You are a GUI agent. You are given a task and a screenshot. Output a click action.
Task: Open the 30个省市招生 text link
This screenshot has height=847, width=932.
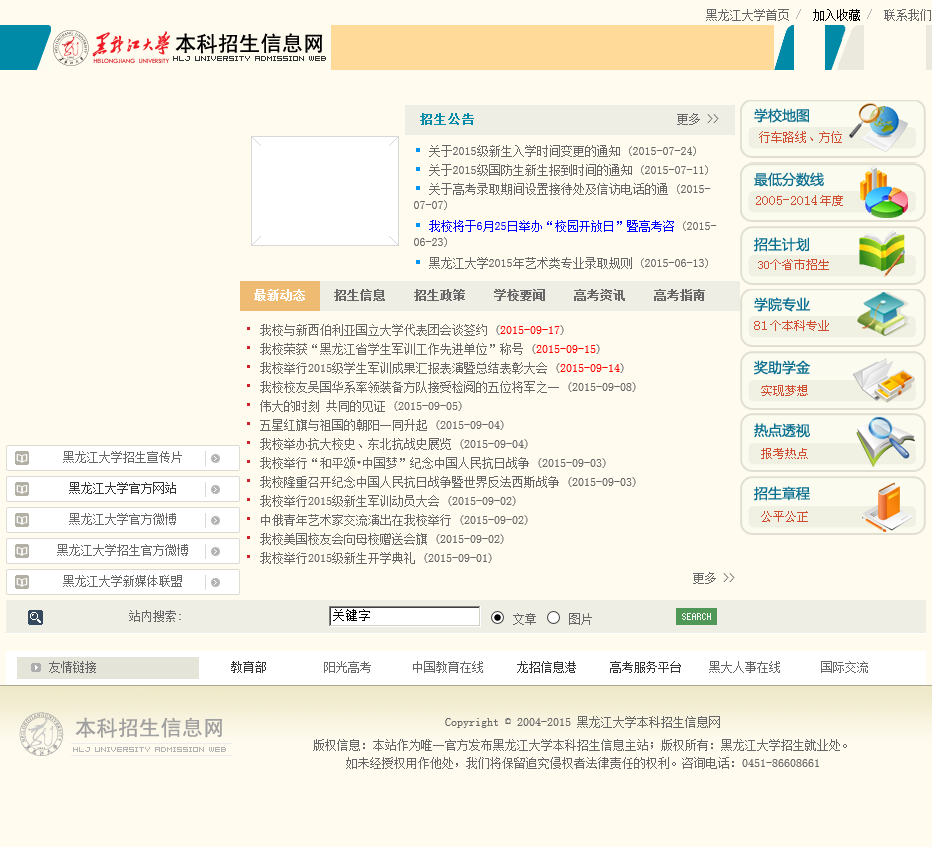pyautogui.click(x=793, y=265)
